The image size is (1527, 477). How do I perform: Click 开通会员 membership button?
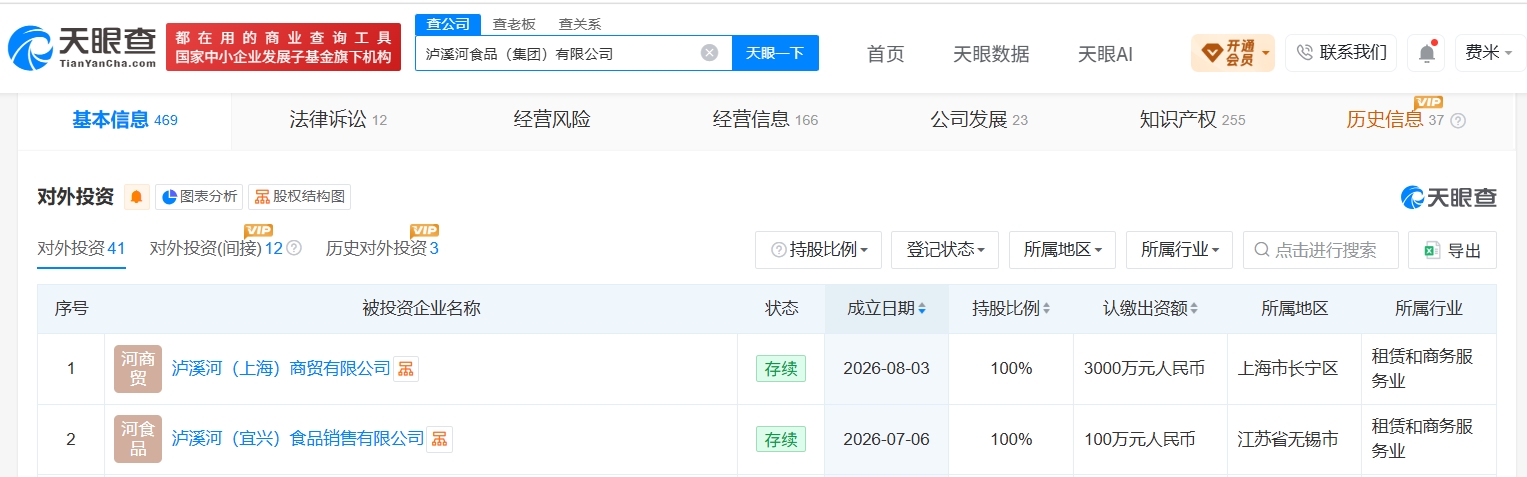1232,53
